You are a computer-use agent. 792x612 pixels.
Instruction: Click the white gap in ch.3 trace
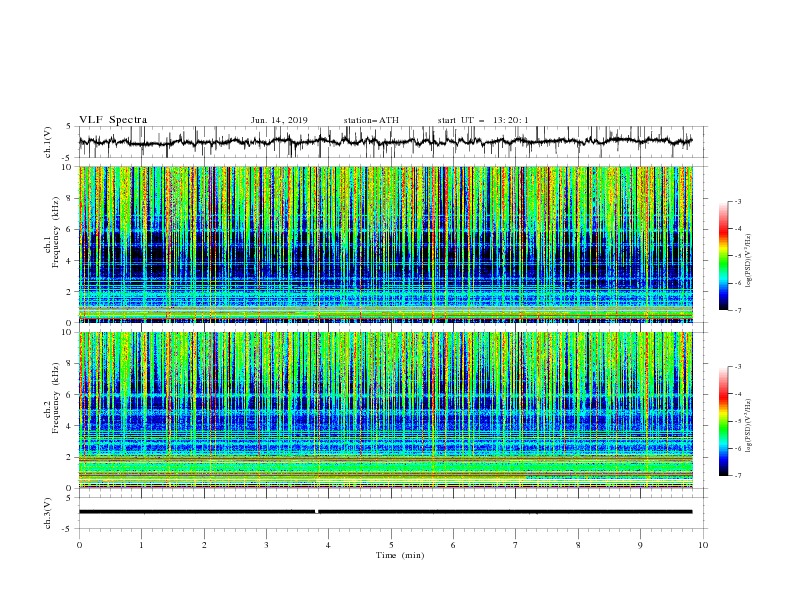(317, 512)
